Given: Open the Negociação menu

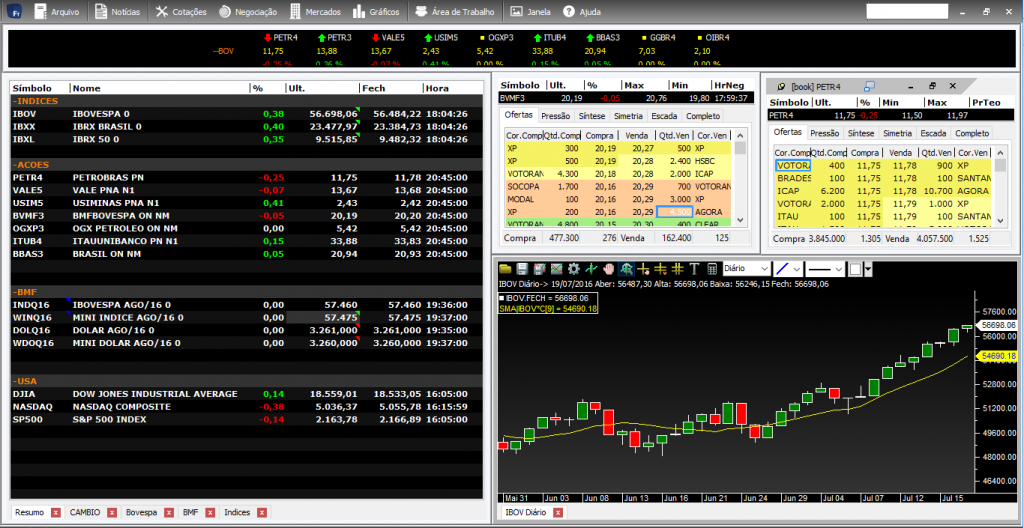Looking at the screenshot, I should pyautogui.click(x=248, y=11).
